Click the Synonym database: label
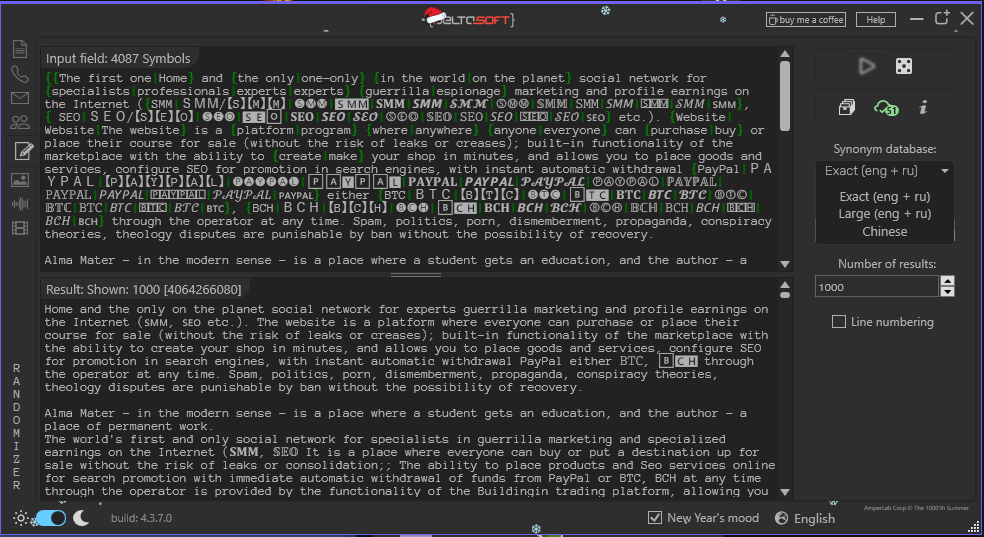The height and width of the screenshot is (537, 984). click(x=884, y=149)
